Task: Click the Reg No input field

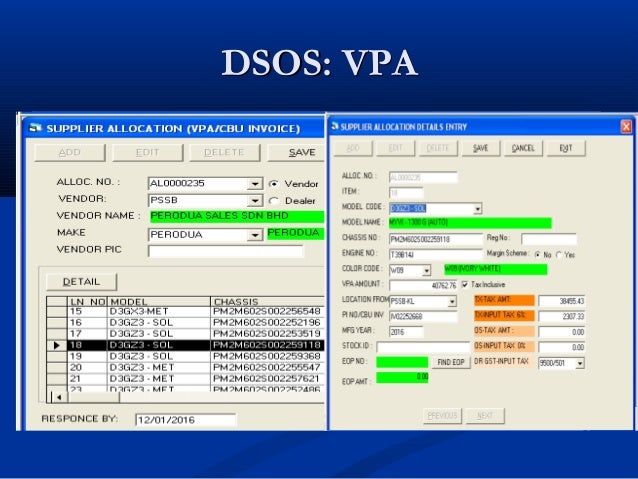Action: 549,239
